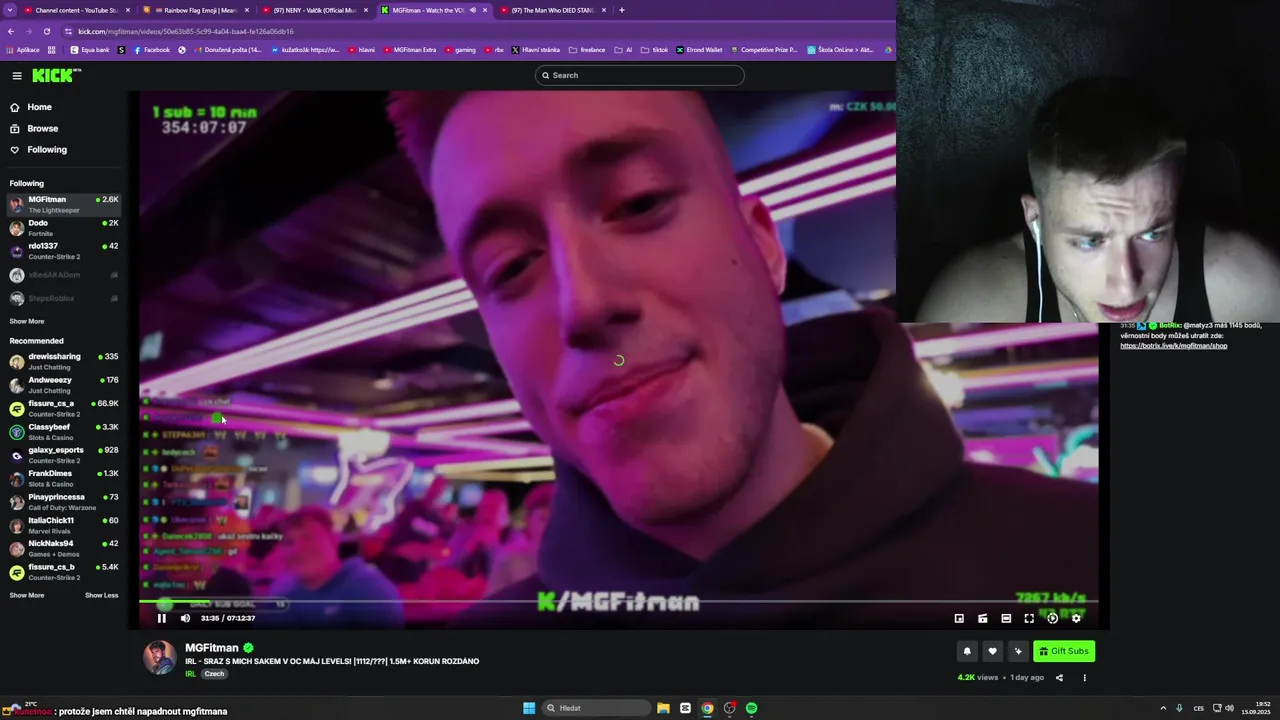Open MGFitman in the Following list

pos(64,204)
